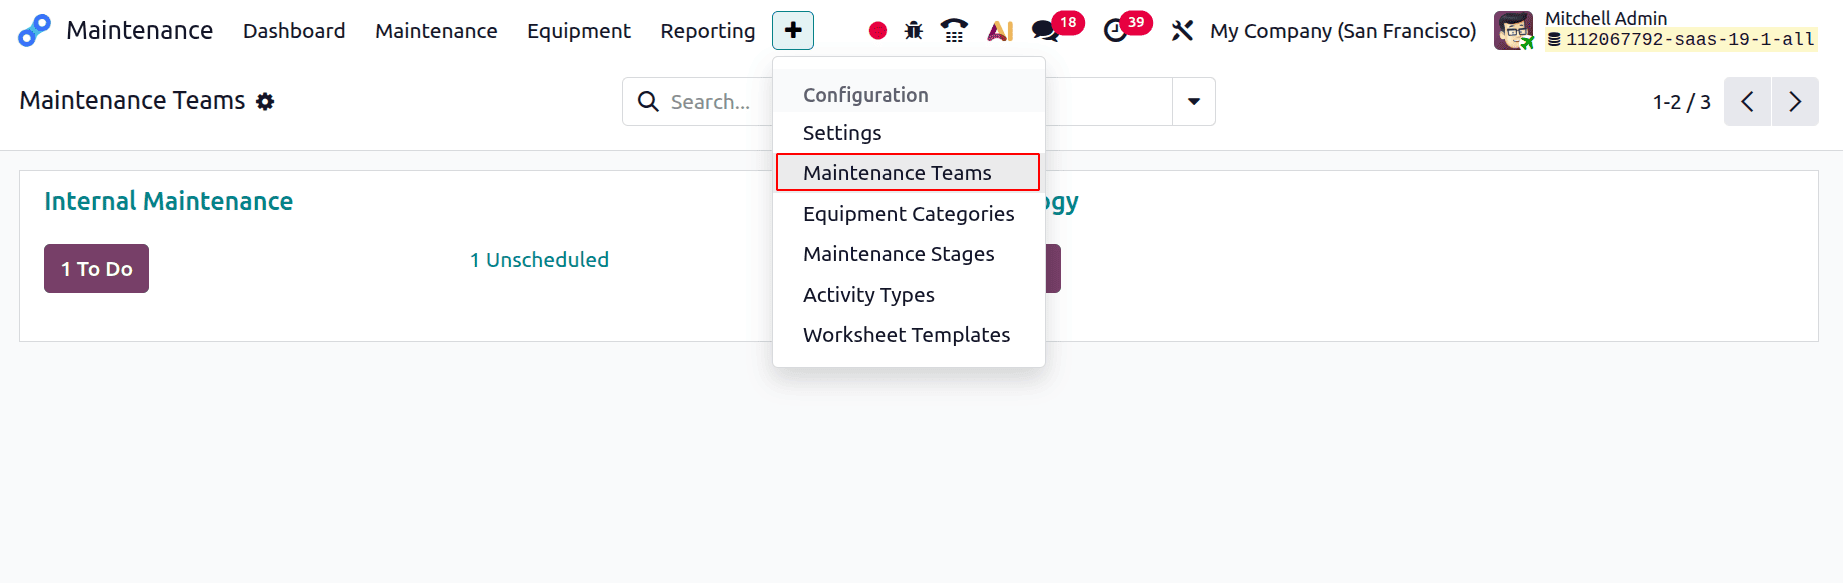Open the Reporting menu
Screen dimensions: 1843x583
[x=708, y=31]
